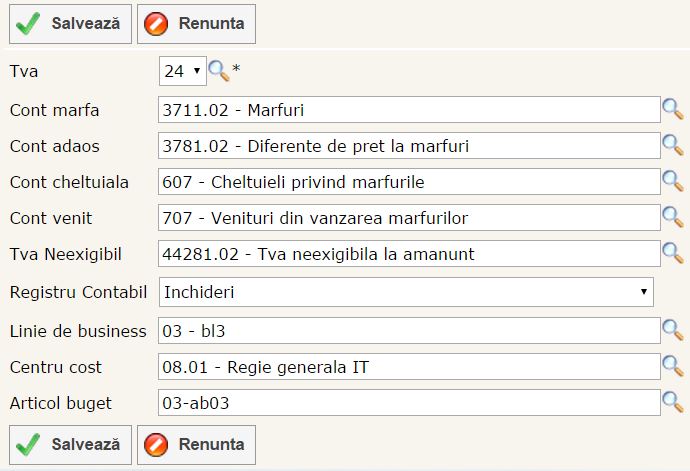The height and width of the screenshot is (471, 690).
Task: Click the bottom Renunta button
Action: (x=196, y=445)
